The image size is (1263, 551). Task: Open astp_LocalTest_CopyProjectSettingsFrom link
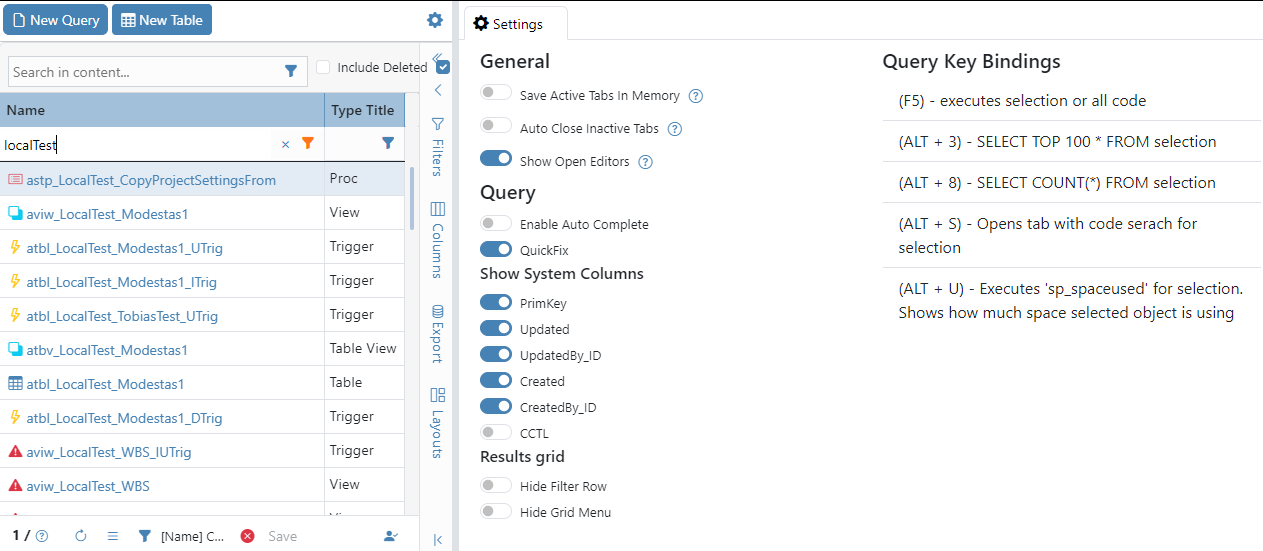pos(151,180)
